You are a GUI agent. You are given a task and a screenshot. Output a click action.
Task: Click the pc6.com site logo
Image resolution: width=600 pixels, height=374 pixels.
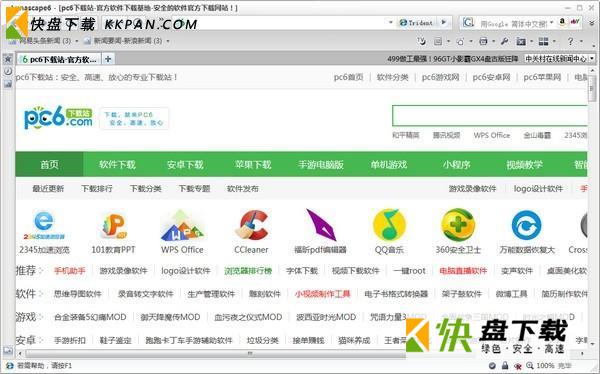(x=58, y=117)
